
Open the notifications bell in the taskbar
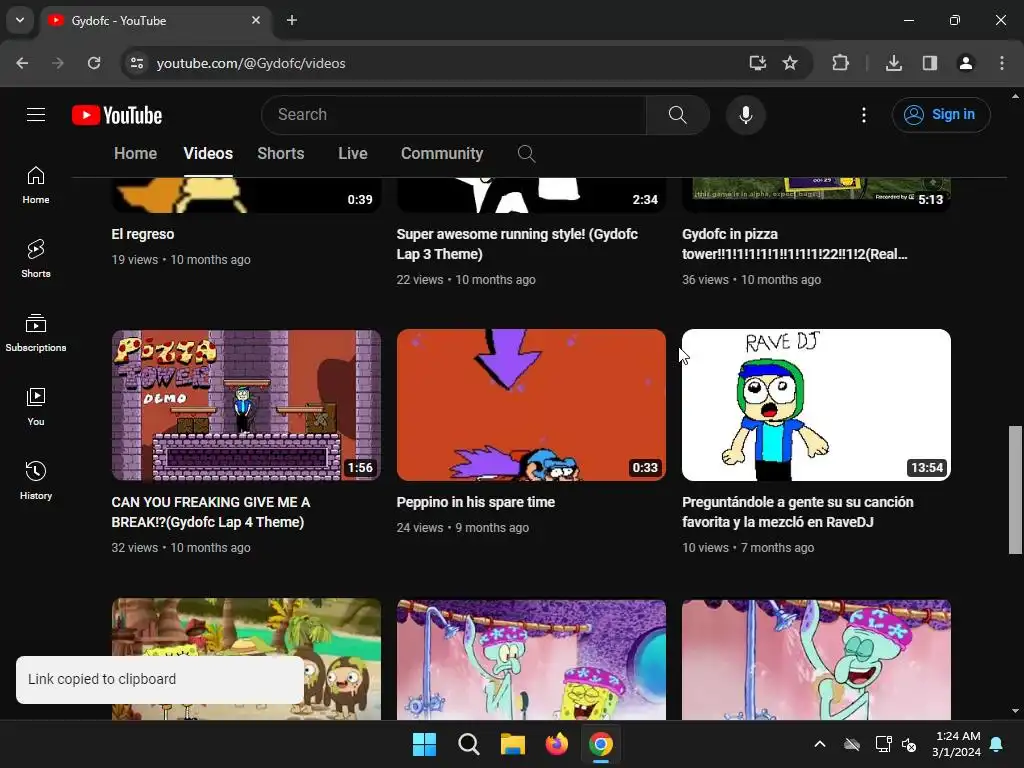(x=997, y=744)
